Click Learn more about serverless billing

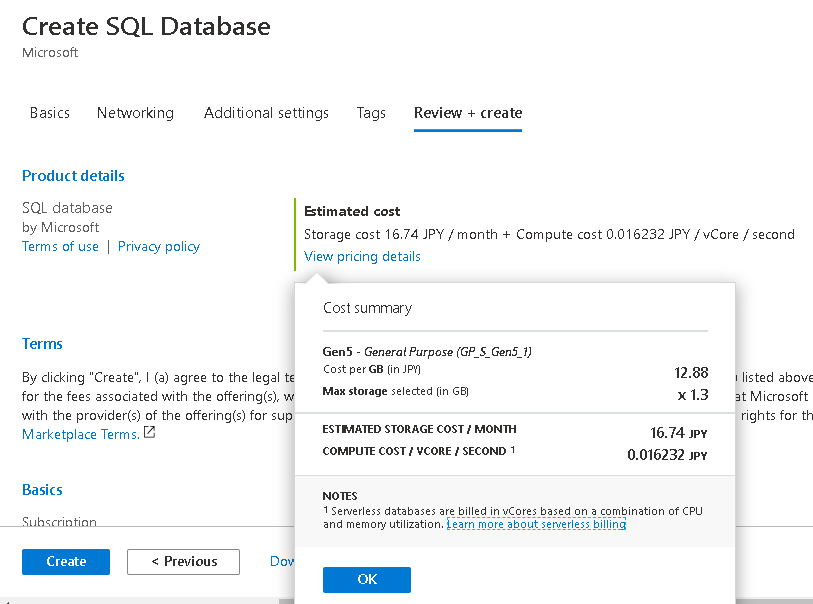536,523
